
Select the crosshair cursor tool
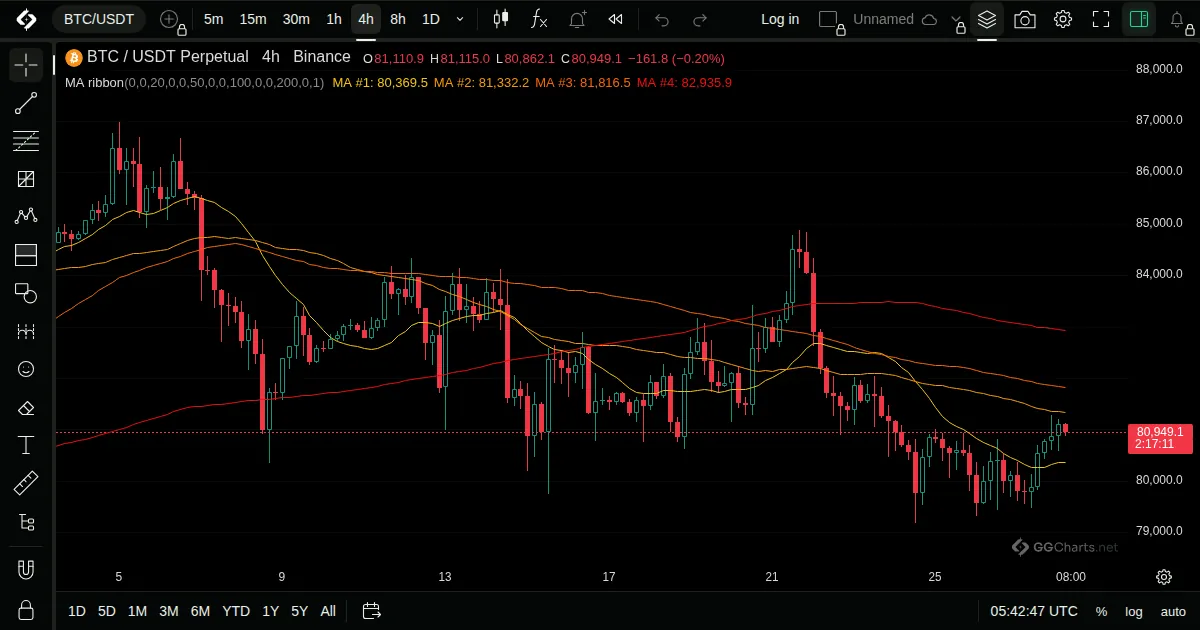click(26, 65)
